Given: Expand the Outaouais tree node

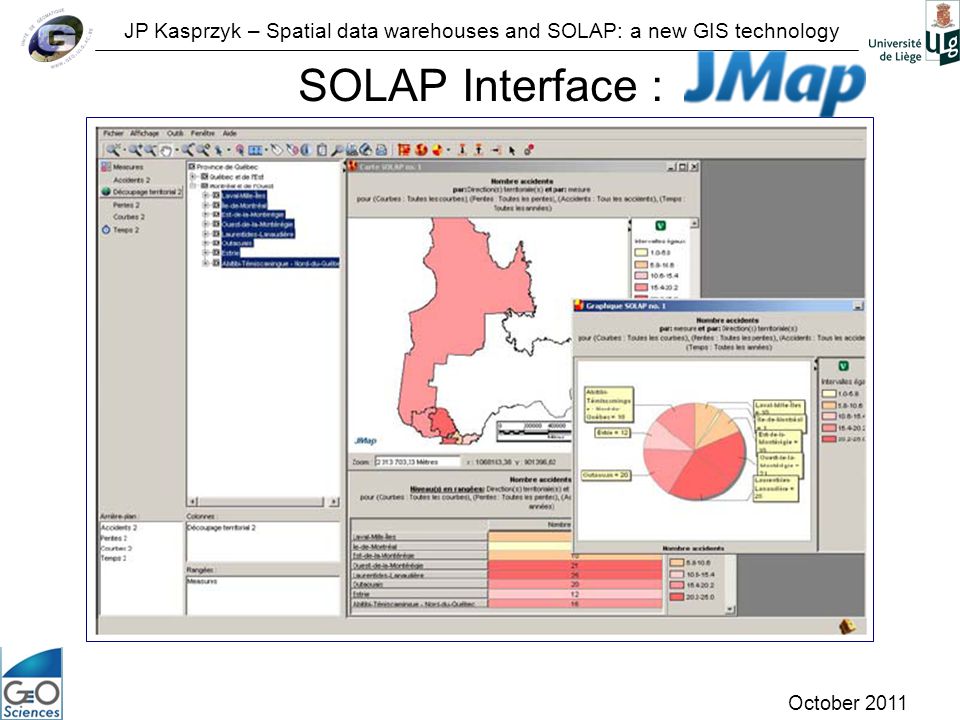Looking at the screenshot, I should coord(206,243).
